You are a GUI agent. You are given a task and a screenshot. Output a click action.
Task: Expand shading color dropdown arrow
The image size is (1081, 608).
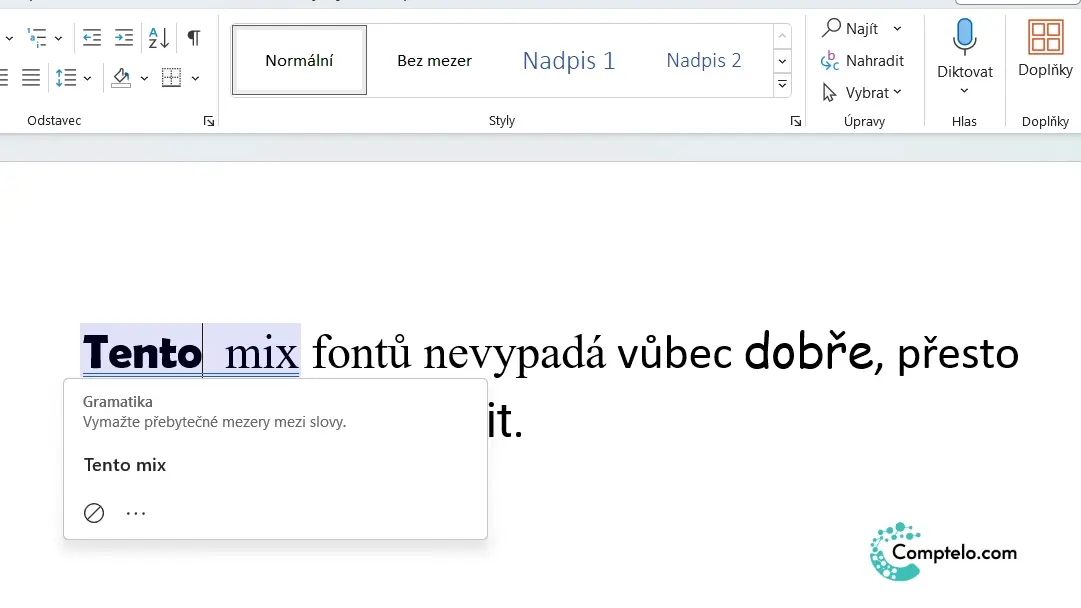pos(144,78)
